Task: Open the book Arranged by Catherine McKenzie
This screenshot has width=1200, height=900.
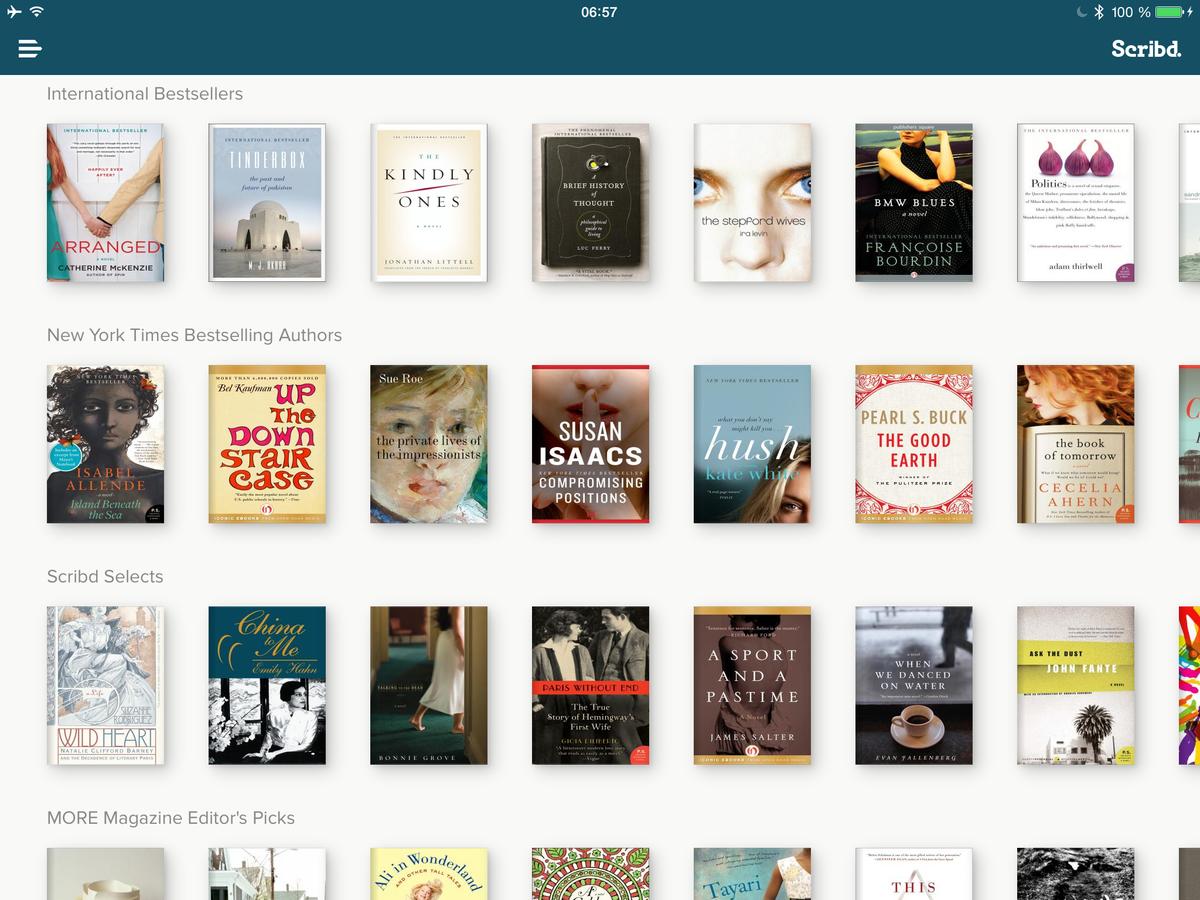Action: tap(105, 203)
